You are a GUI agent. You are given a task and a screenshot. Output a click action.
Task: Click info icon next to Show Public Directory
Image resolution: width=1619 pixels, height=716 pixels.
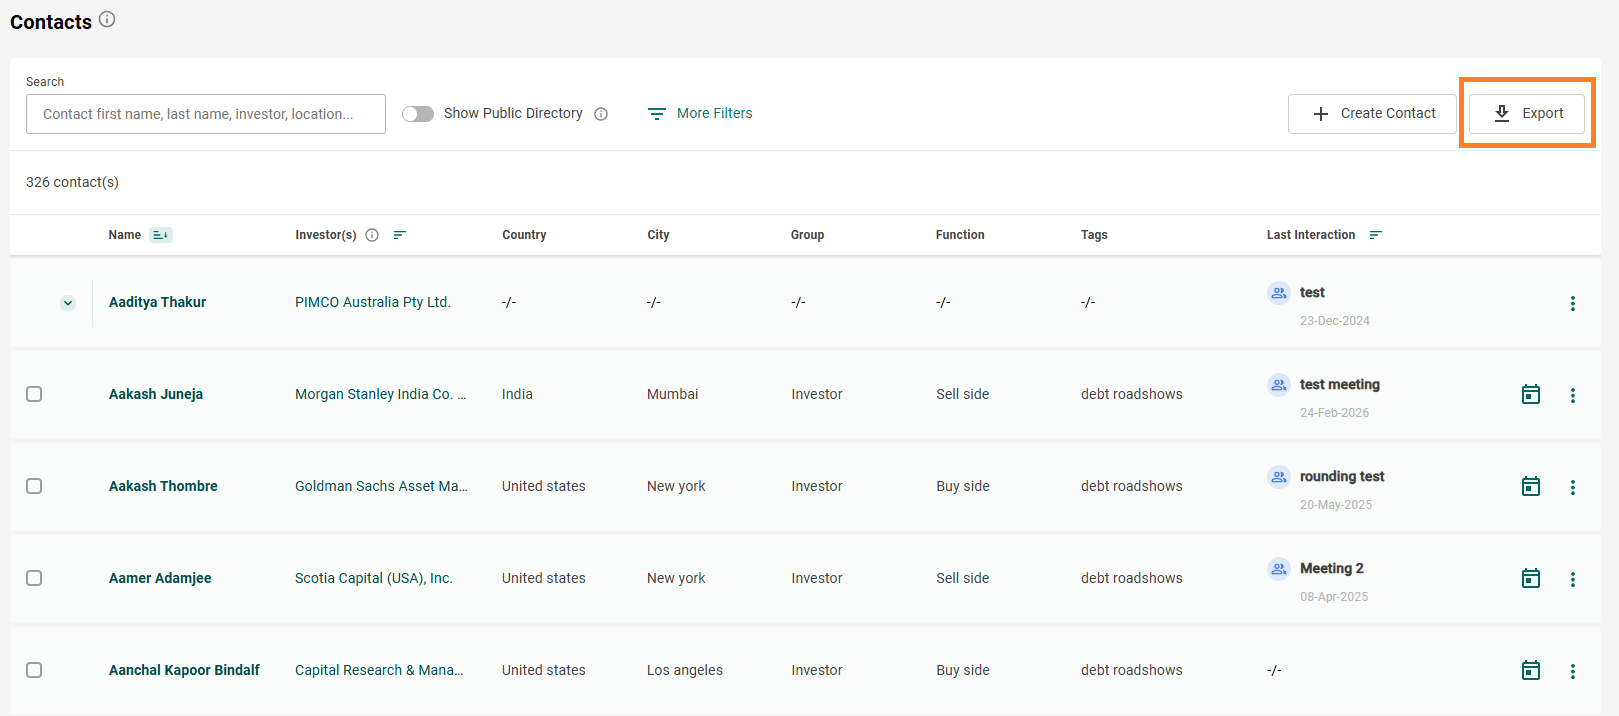pos(601,114)
